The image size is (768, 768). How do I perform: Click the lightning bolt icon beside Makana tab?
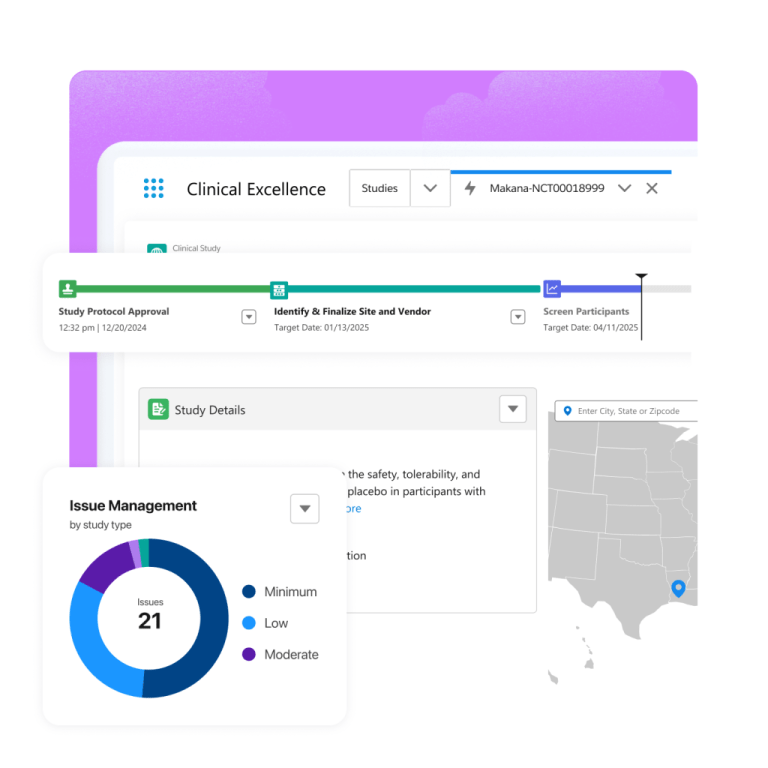click(x=470, y=188)
